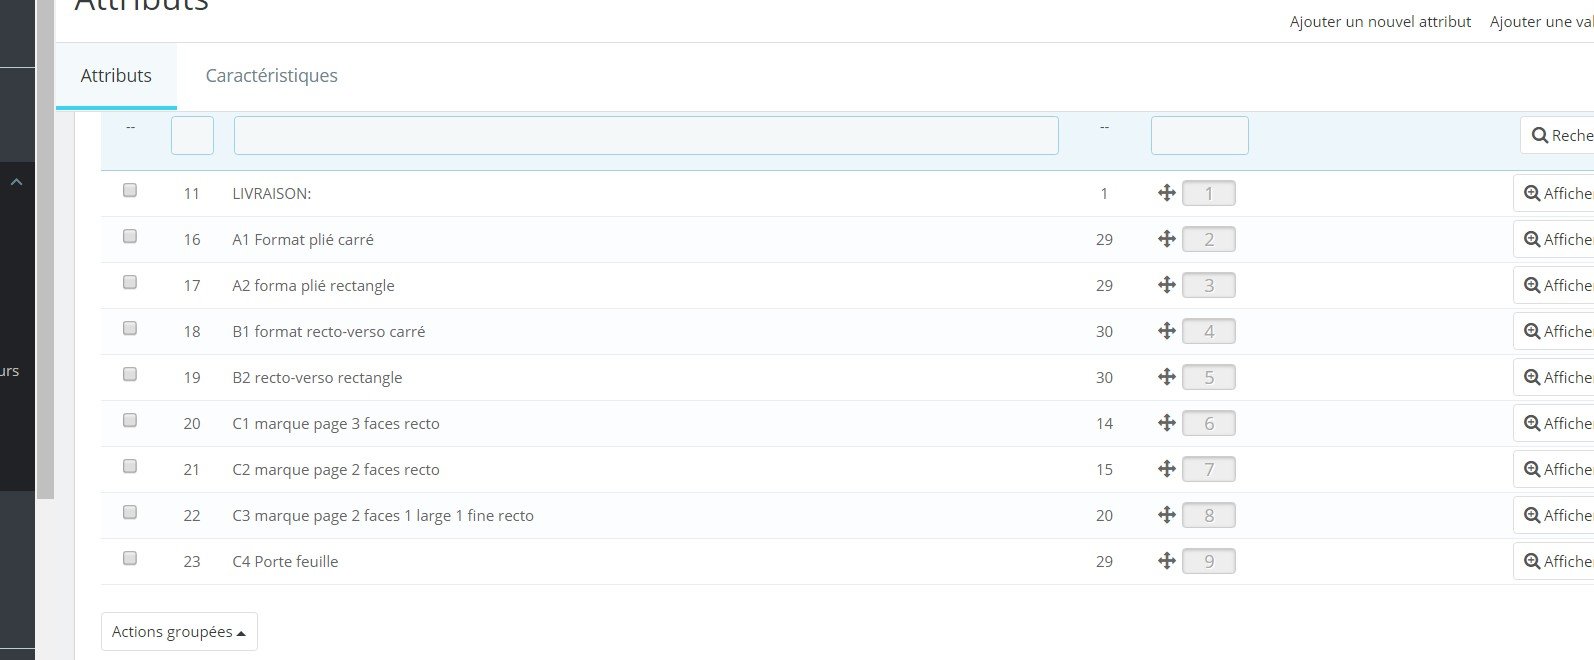
Task: Click the move handle for LIVRAISON: row
Action: click(x=1166, y=193)
